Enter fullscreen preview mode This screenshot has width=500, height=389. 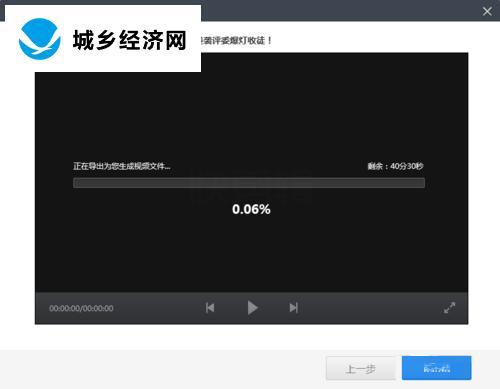pos(449,308)
